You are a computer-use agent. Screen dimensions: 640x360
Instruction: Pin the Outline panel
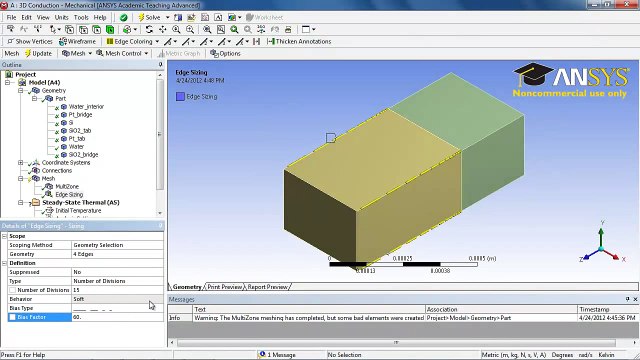tap(160, 65)
